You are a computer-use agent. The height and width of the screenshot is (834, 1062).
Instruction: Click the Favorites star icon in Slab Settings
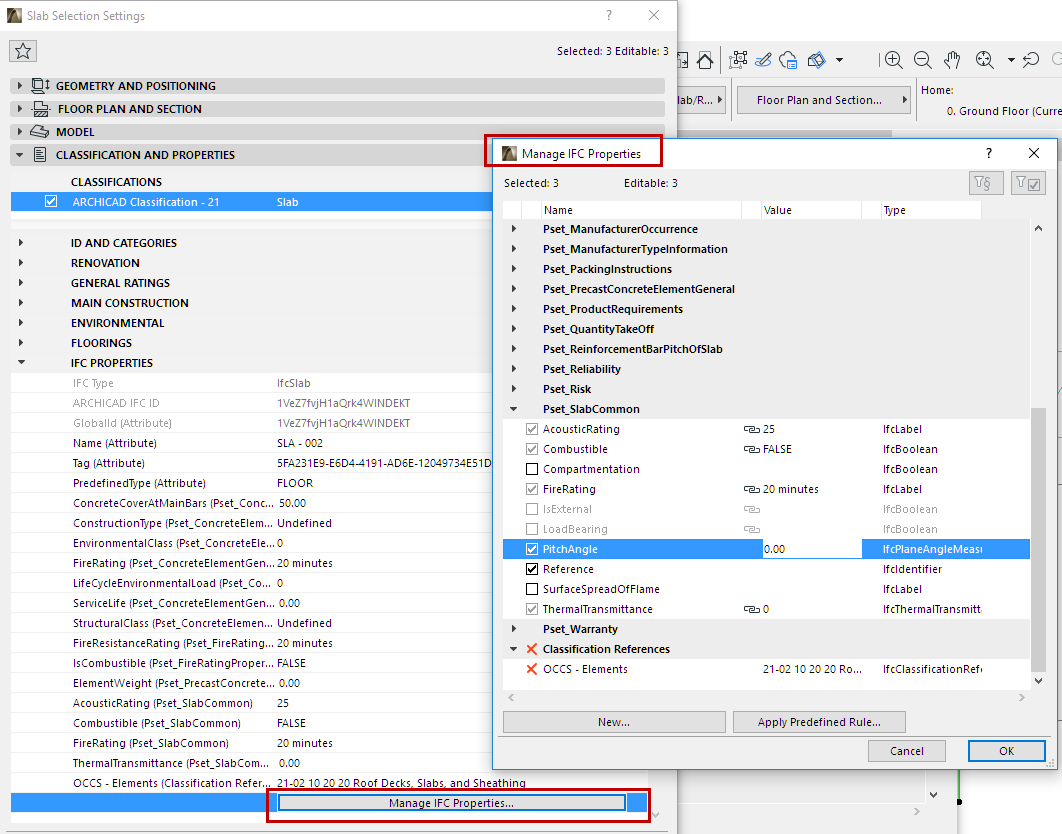click(x=23, y=51)
